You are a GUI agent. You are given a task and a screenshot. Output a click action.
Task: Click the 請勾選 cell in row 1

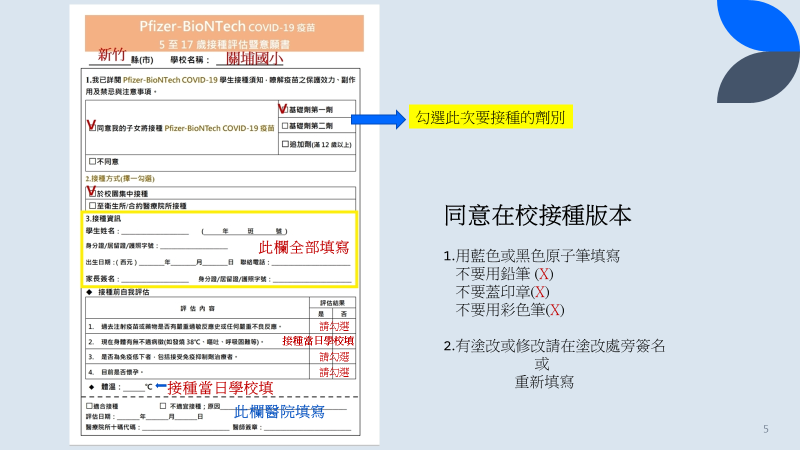(x=334, y=327)
